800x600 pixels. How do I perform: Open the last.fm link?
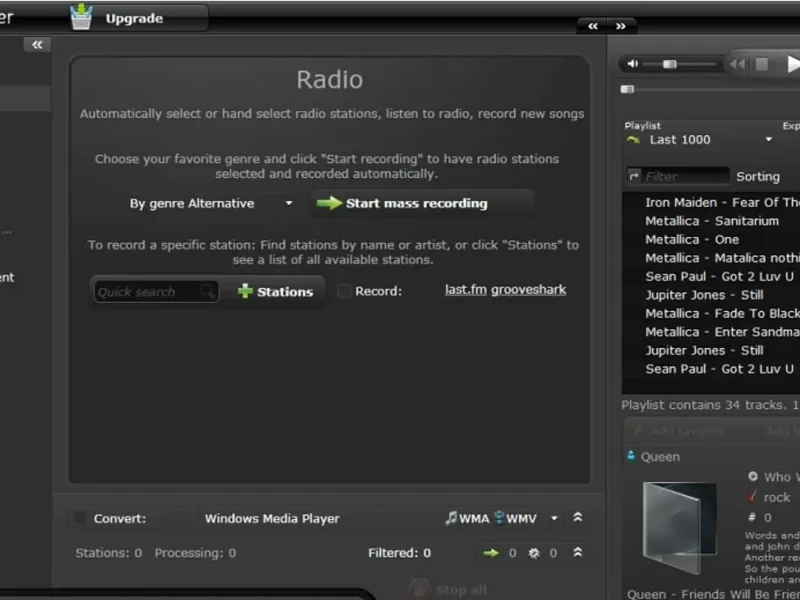tap(465, 290)
